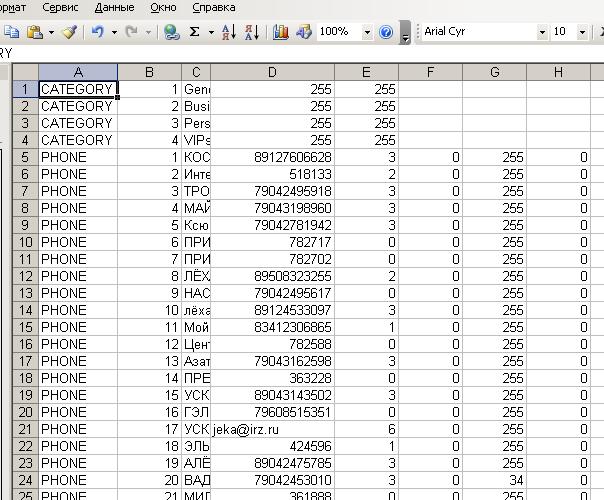This screenshot has height=500, width=604.
Task: Open the Справка menu
Action: [213, 7]
